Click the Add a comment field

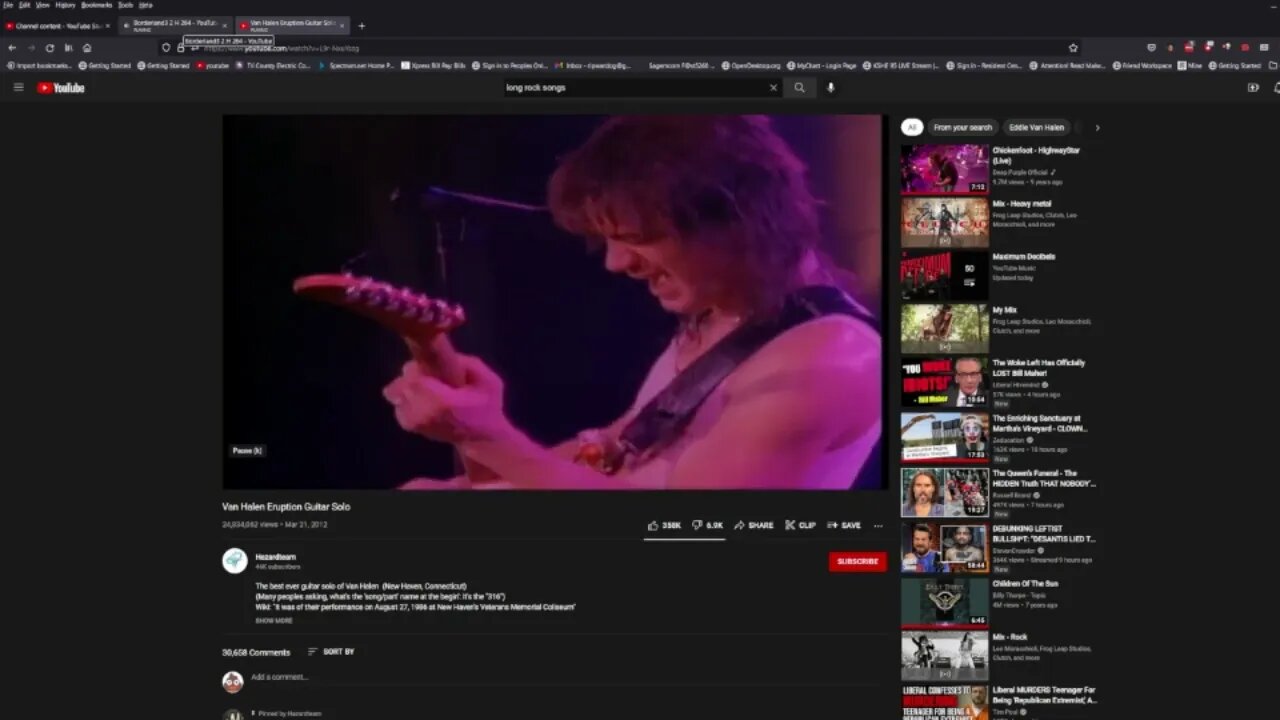click(568, 677)
